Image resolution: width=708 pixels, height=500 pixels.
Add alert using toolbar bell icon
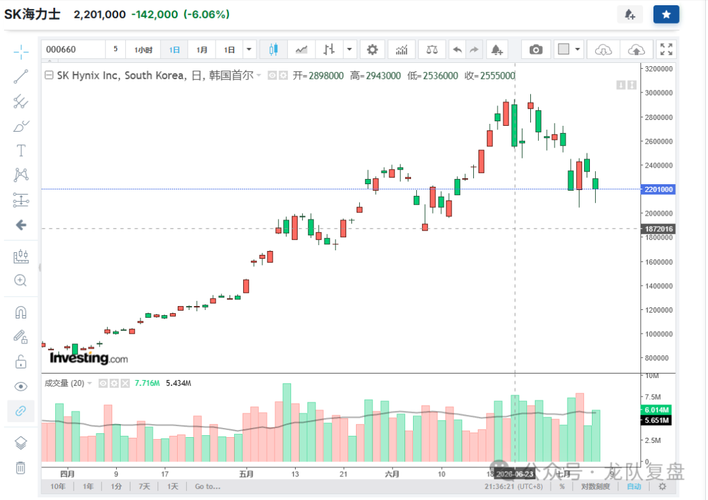[497, 50]
